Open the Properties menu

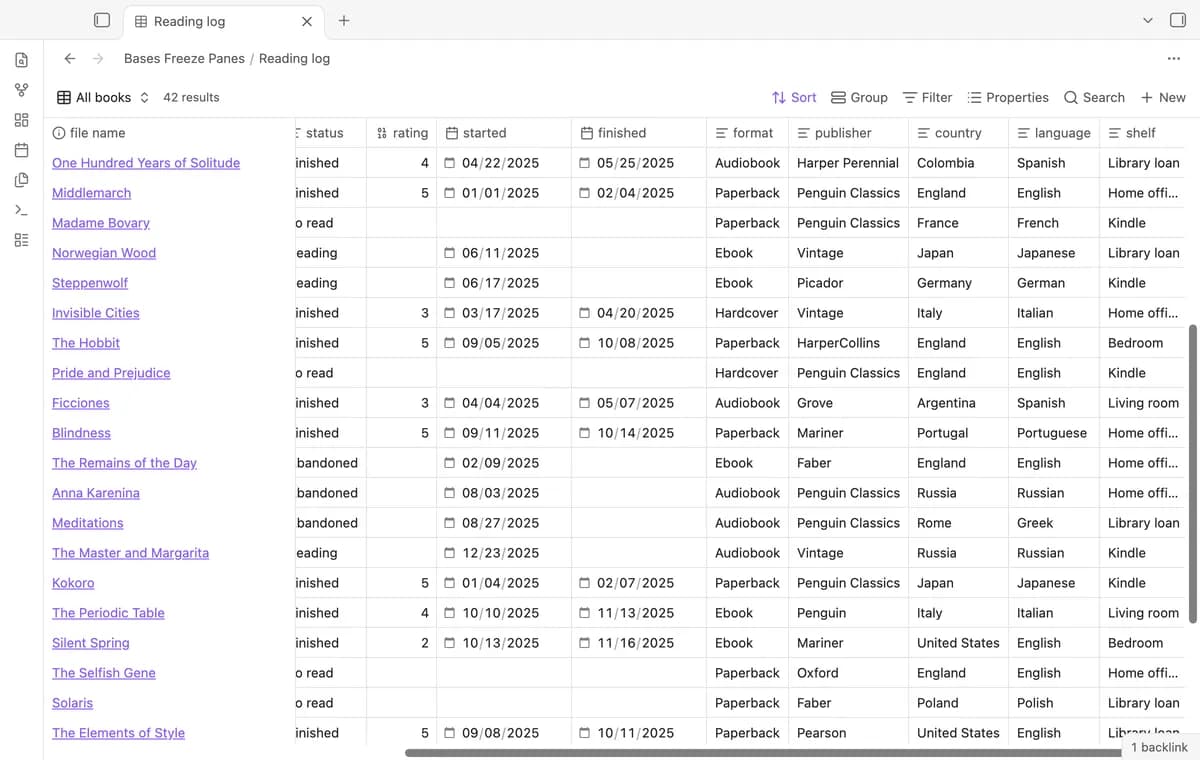(1008, 97)
